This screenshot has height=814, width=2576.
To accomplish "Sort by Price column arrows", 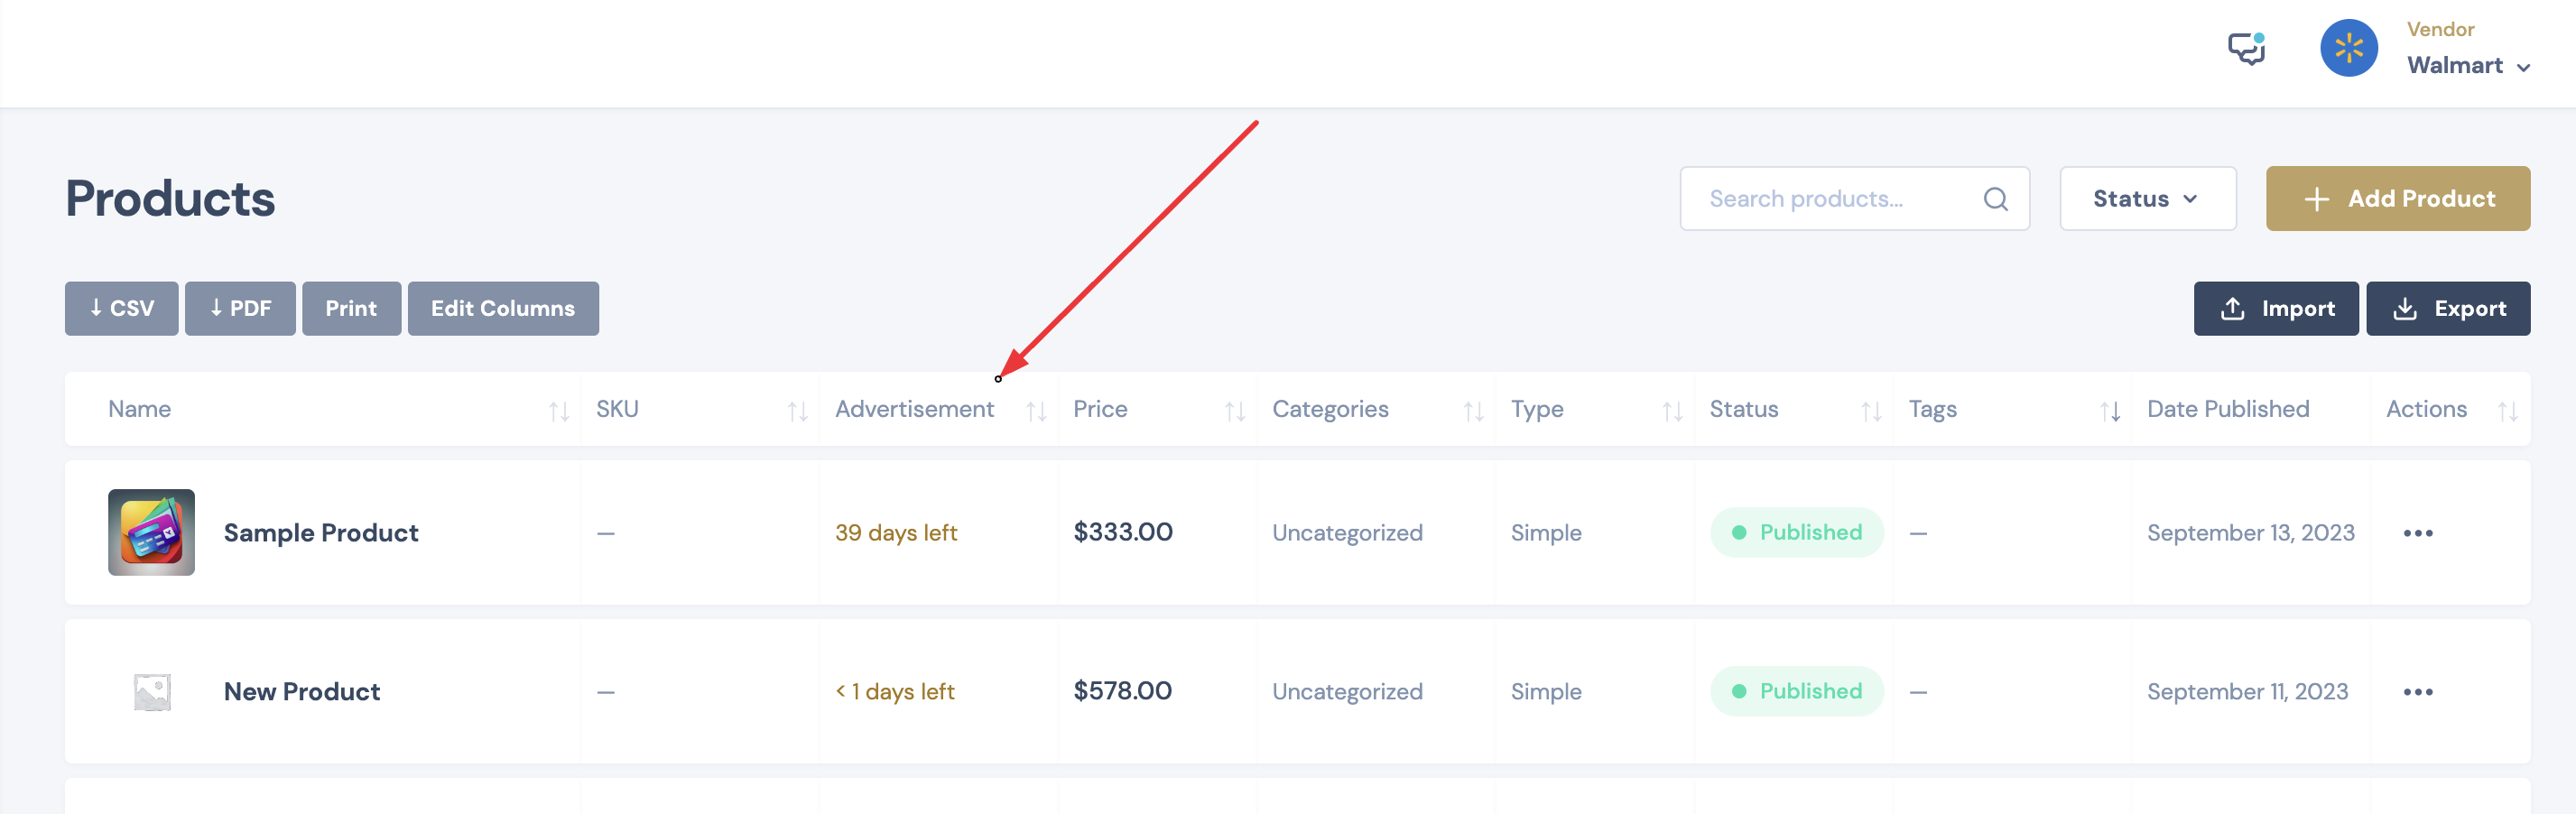I will pyautogui.click(x=1235, y=410).
